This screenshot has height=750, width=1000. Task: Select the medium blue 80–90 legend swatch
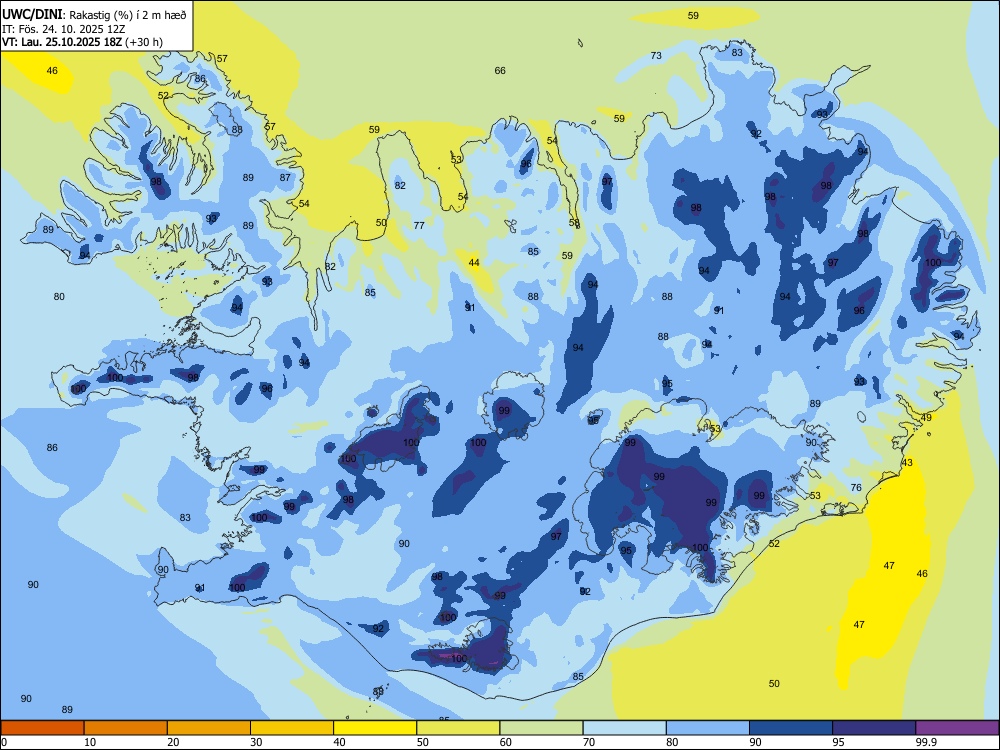click(707, 728)
